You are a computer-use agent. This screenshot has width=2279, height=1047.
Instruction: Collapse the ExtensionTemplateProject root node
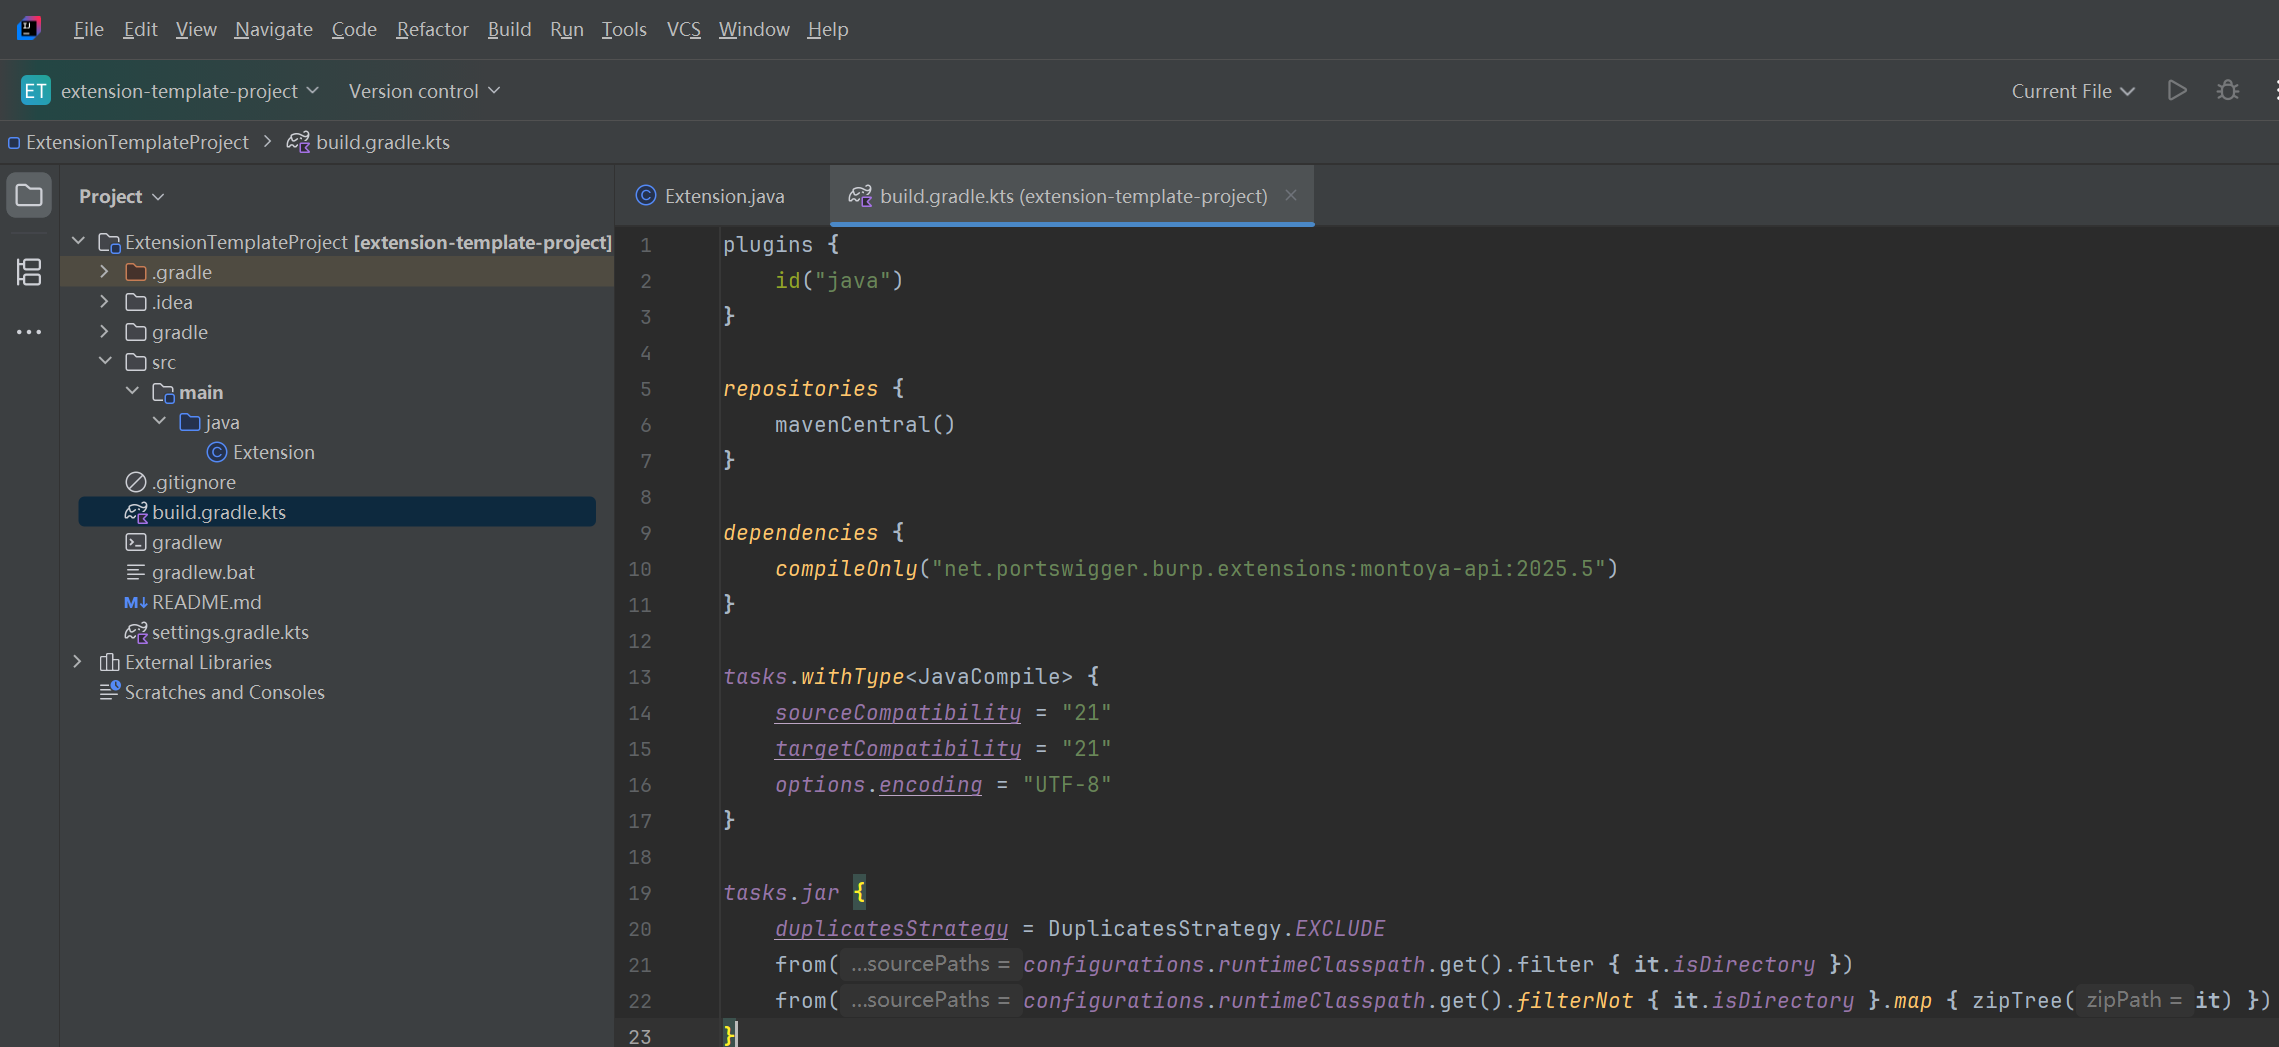click(78, 241)
